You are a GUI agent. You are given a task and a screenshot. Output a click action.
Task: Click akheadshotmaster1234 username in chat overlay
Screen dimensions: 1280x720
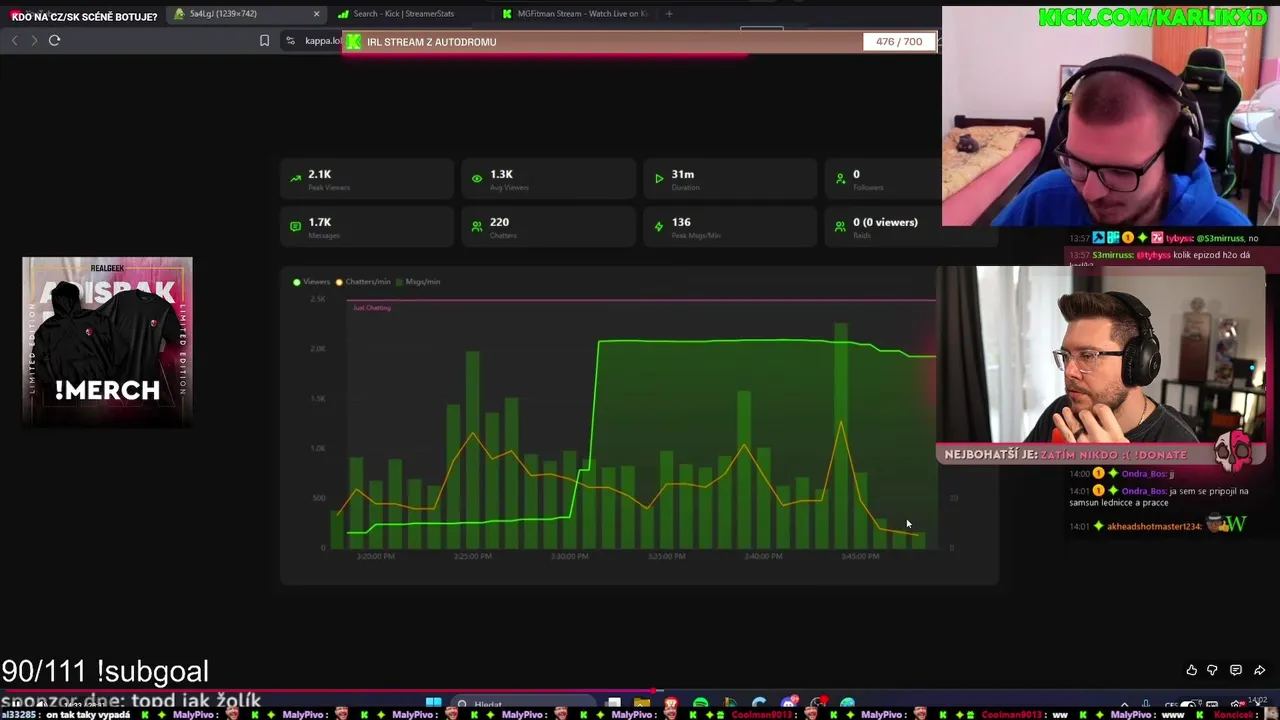click(1154, 526)
